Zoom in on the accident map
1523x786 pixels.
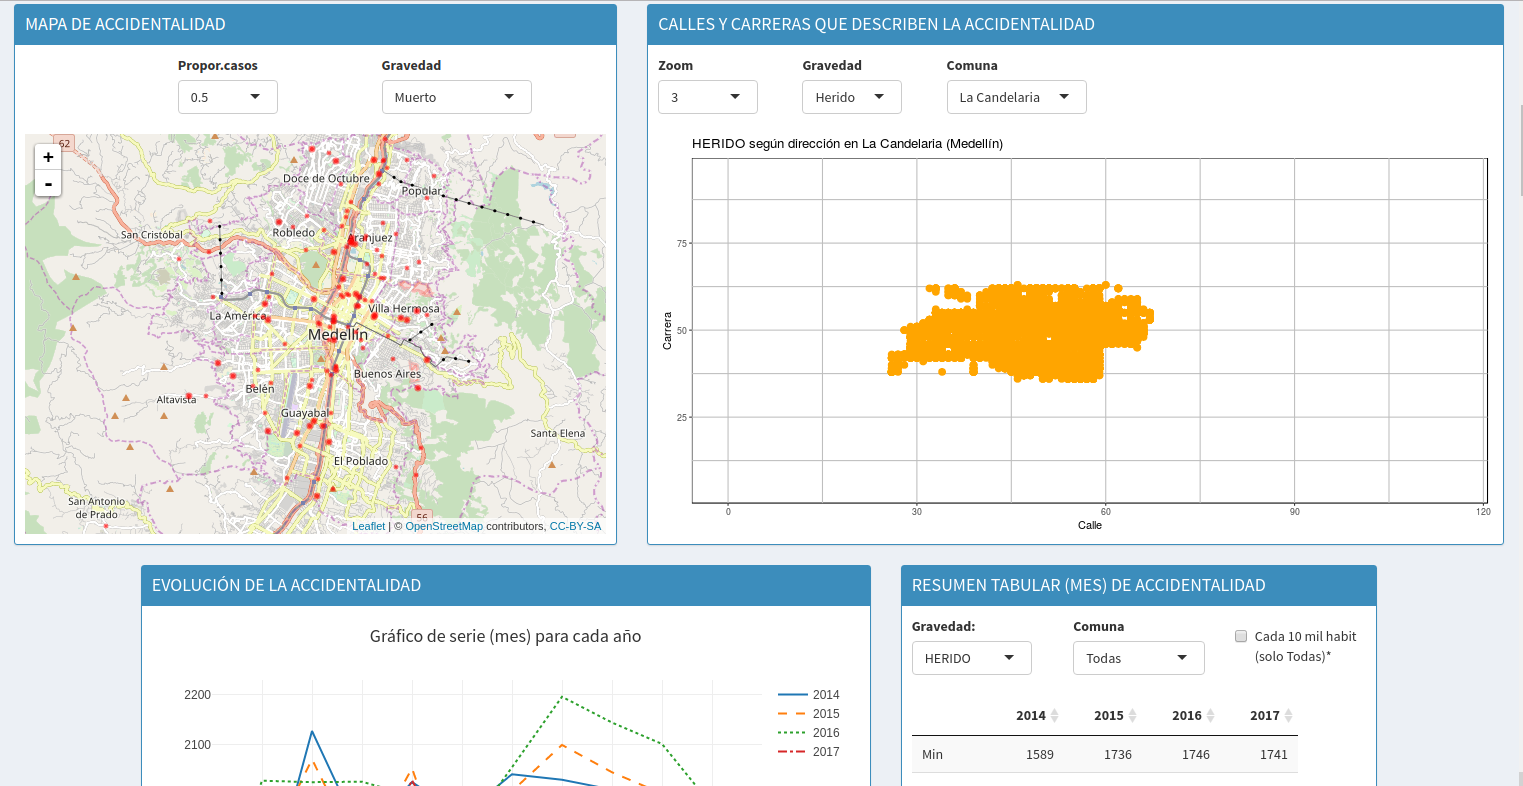click(48, 157)
